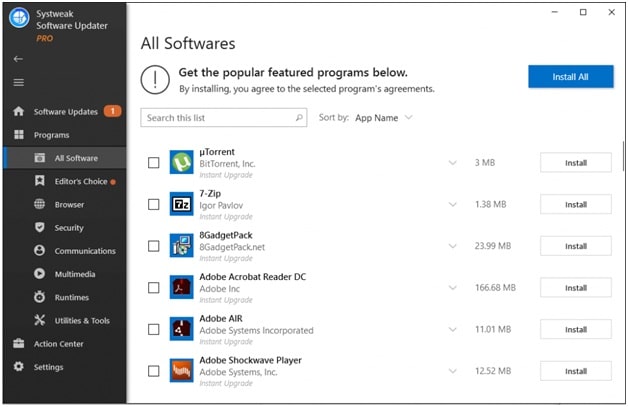
Task: Click the Utilities & Tools wrench icon
Action: (40, 320)
